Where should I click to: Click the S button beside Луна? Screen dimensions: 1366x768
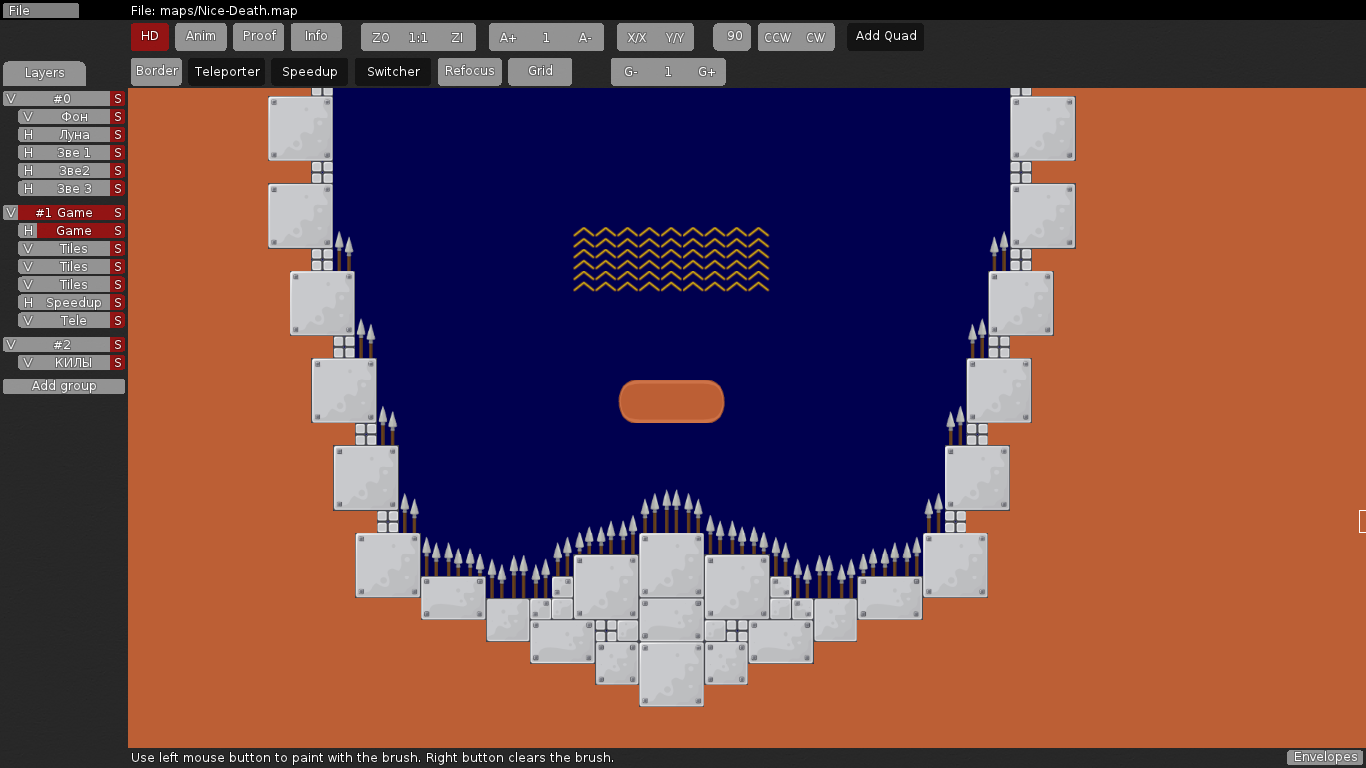[x=118, y=135]
